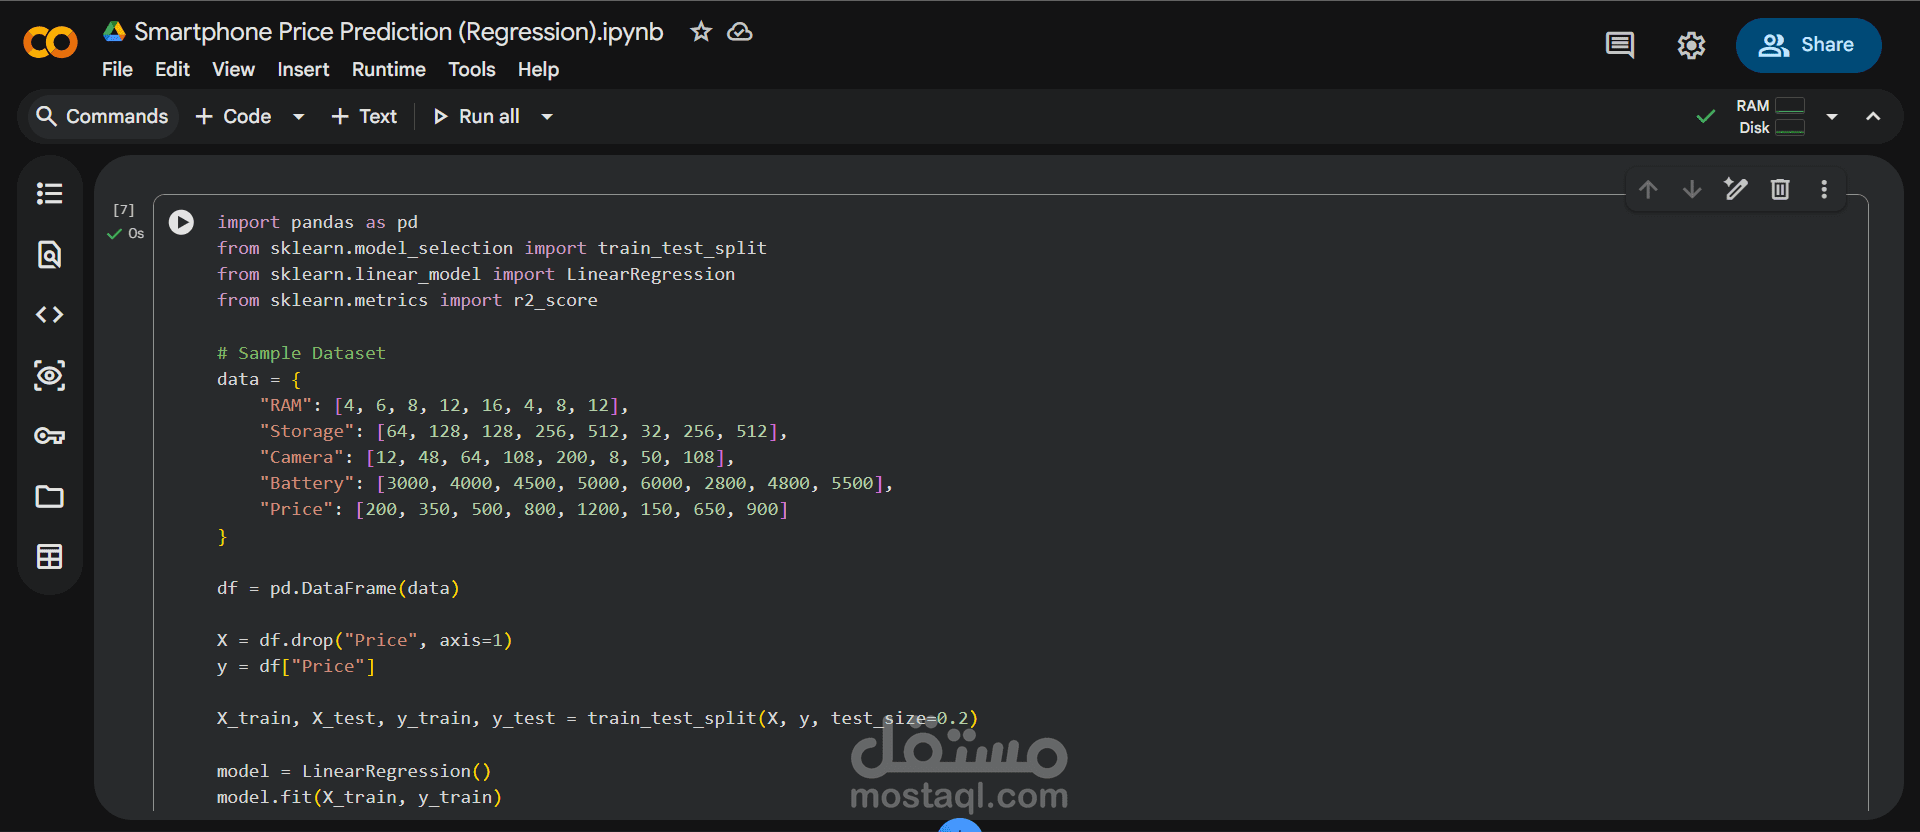Click 'df = pd.DataFrame(data)' line
Image resolution: width=1920 pixels, height=832 pixels.
pyautogui.click(x=338, y=588)
